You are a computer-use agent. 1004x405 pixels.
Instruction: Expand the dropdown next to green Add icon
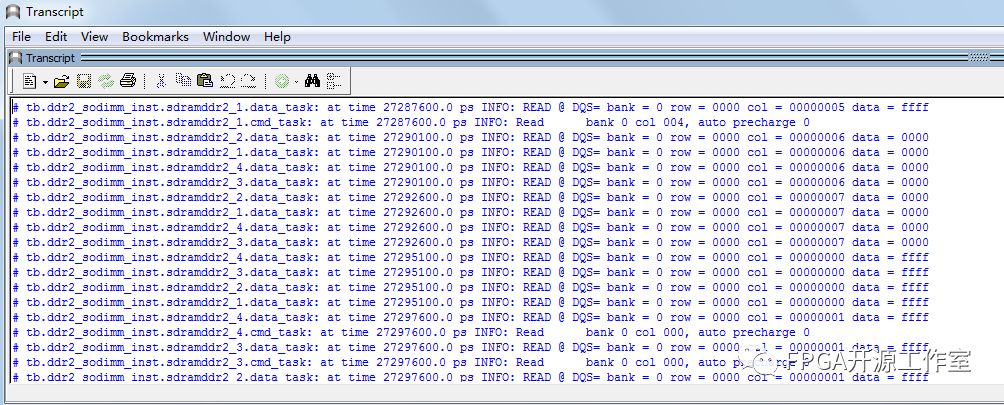point(296,81)
